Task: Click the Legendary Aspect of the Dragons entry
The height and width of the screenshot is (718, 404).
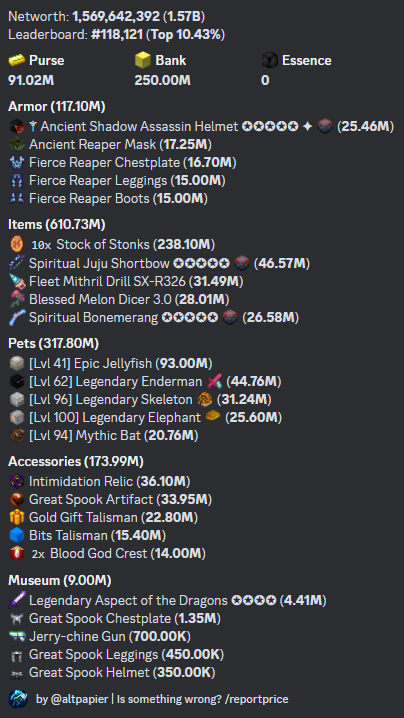Action: click(x=167, y=600)
